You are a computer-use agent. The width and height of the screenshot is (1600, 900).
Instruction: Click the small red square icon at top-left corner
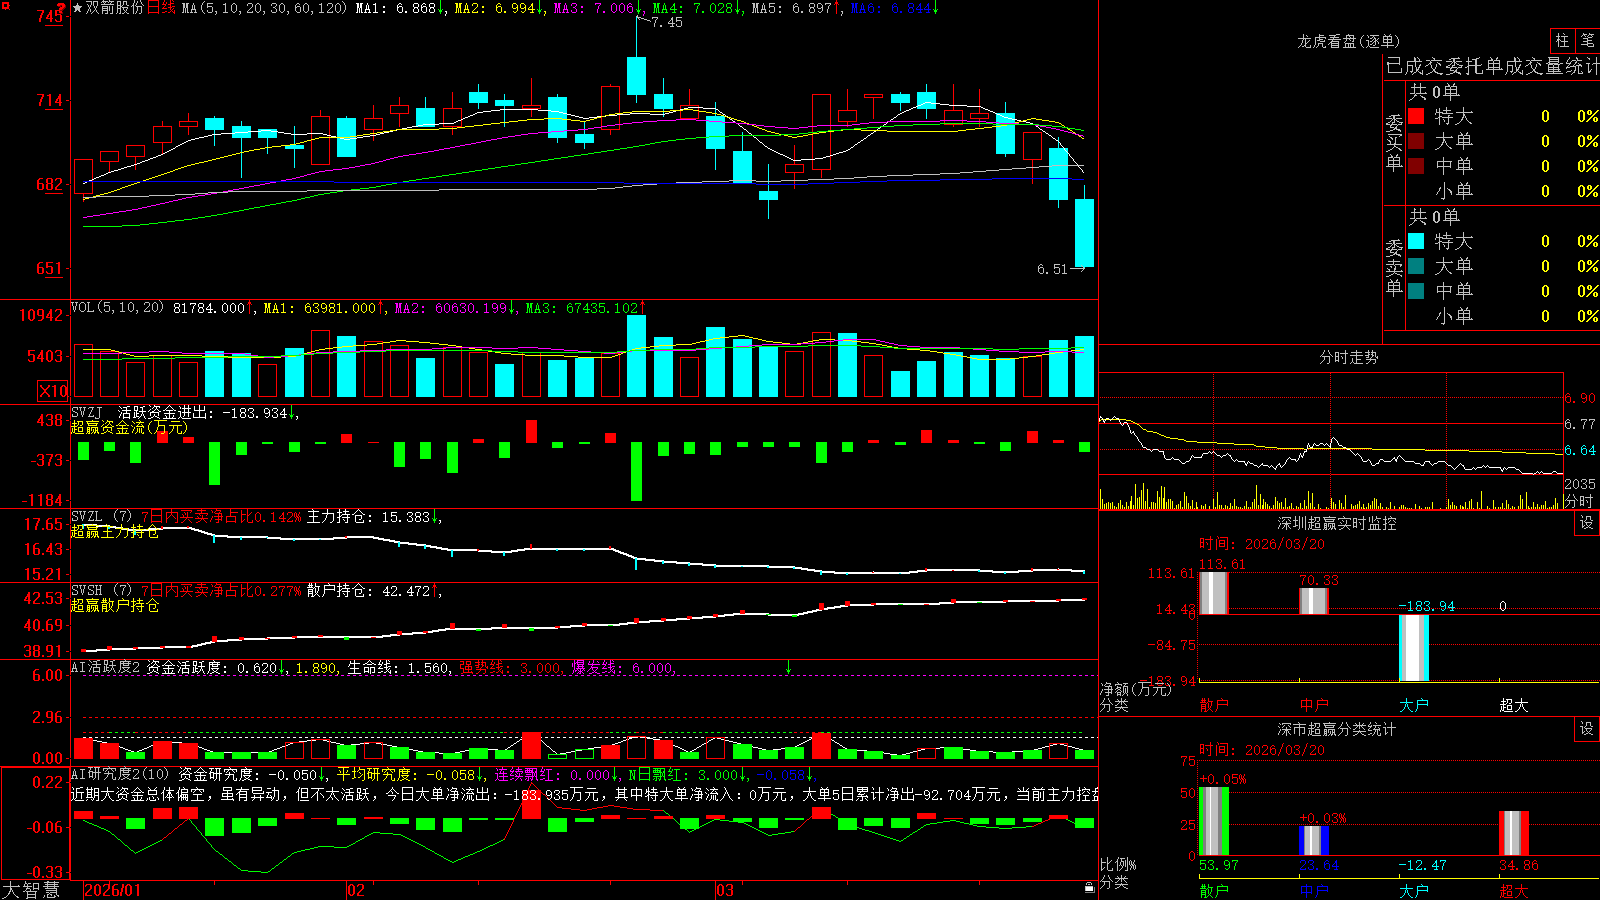click(x=4, y=5)
